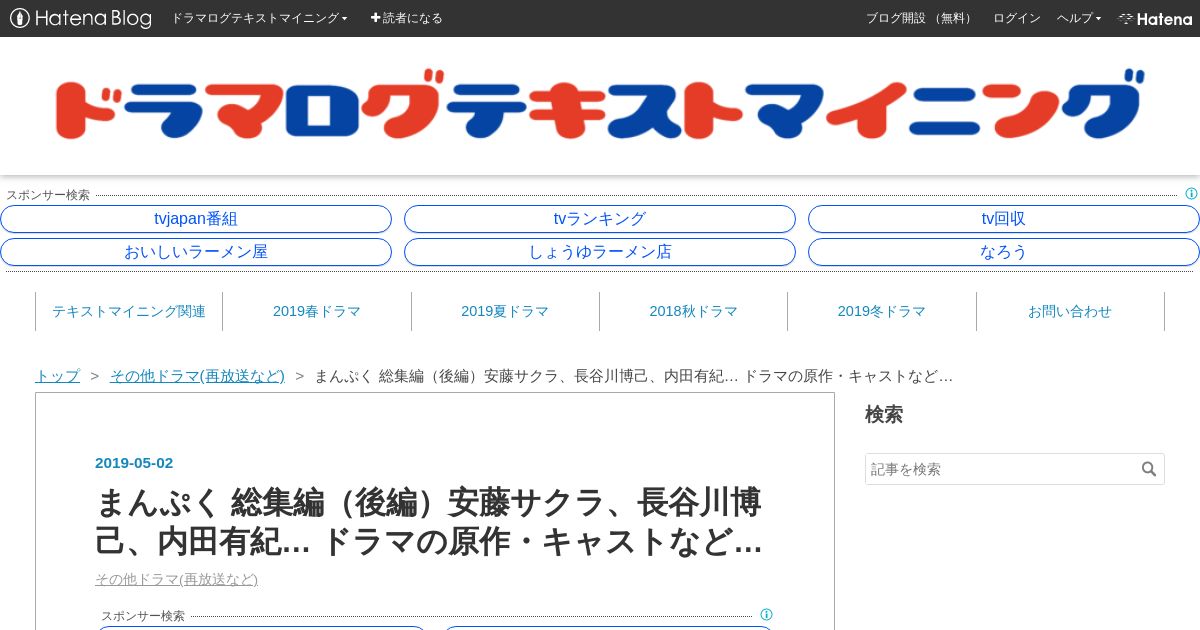Click the ad info icon beside top スポンサー検索
The image size is (1200, 630).
[x=1191, y=194]
